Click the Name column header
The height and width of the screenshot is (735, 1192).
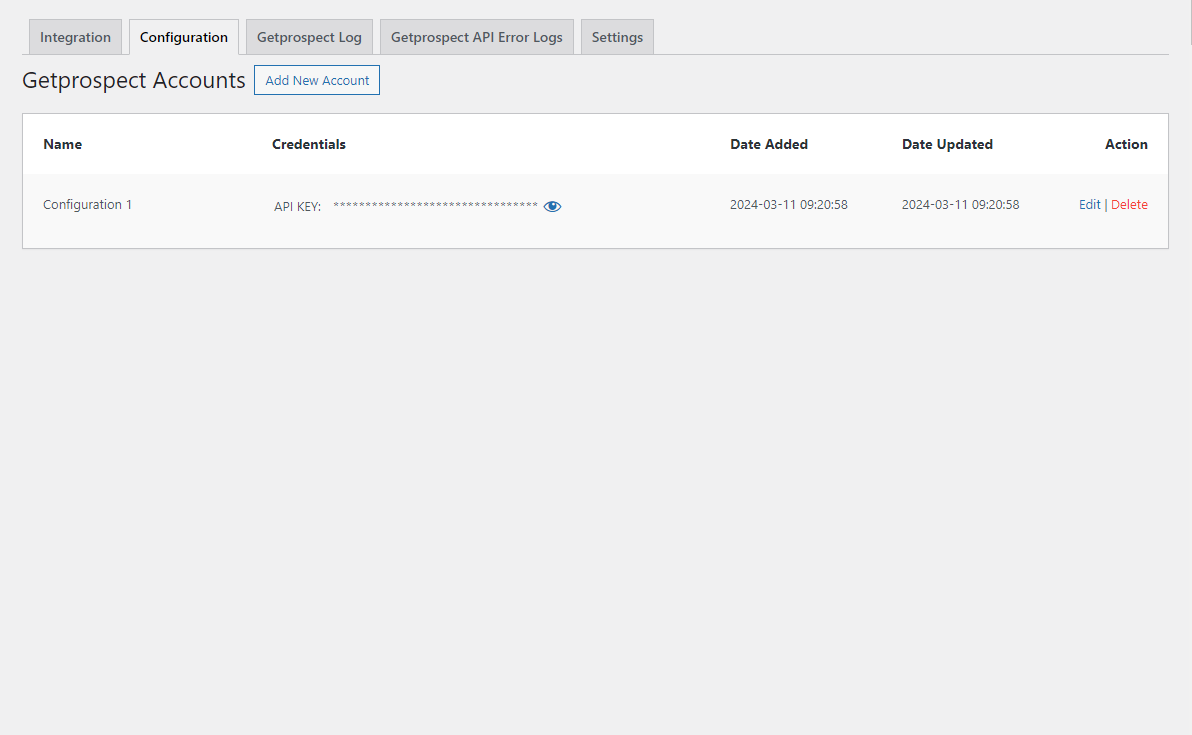tap(62, 144)
